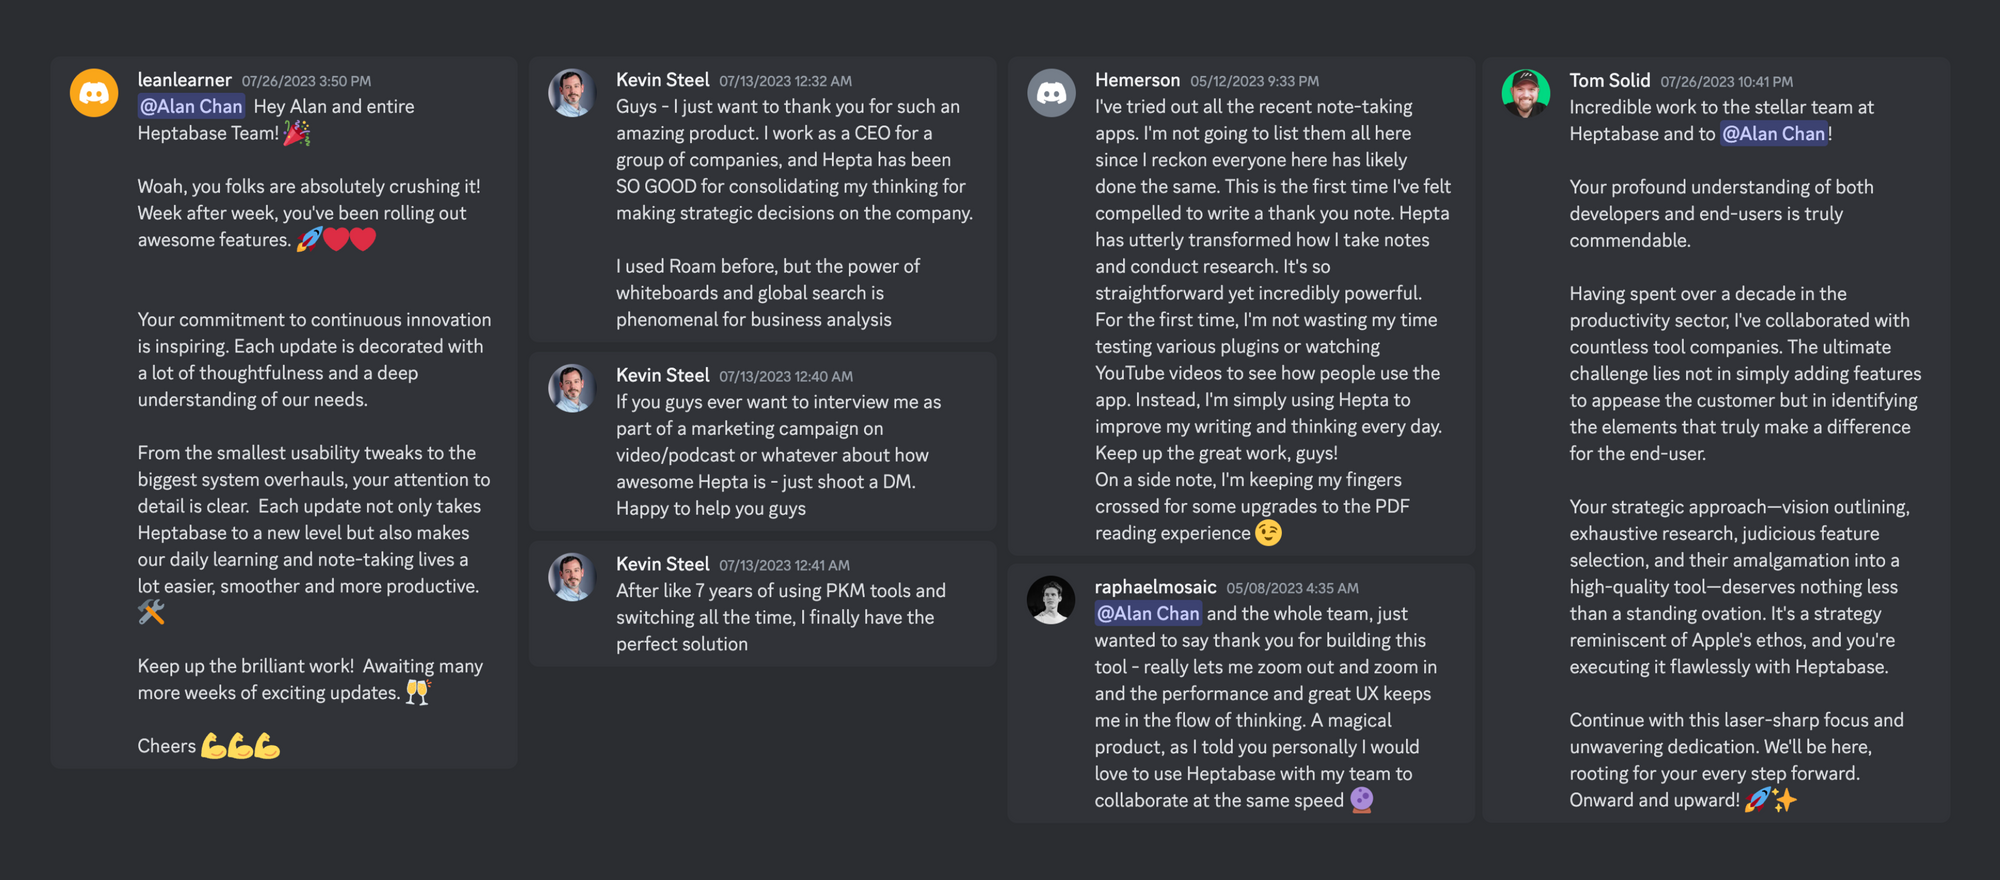Viewport: 2000px width, 880px height.
Task: Click the party popper emoji after "Heptabase Team!"
Action: point(297,133)
